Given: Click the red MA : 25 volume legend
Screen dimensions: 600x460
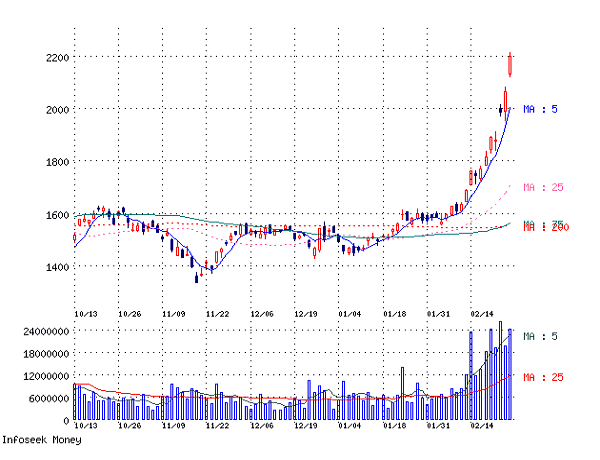Looking at the screenshot, I should (543, 377).
